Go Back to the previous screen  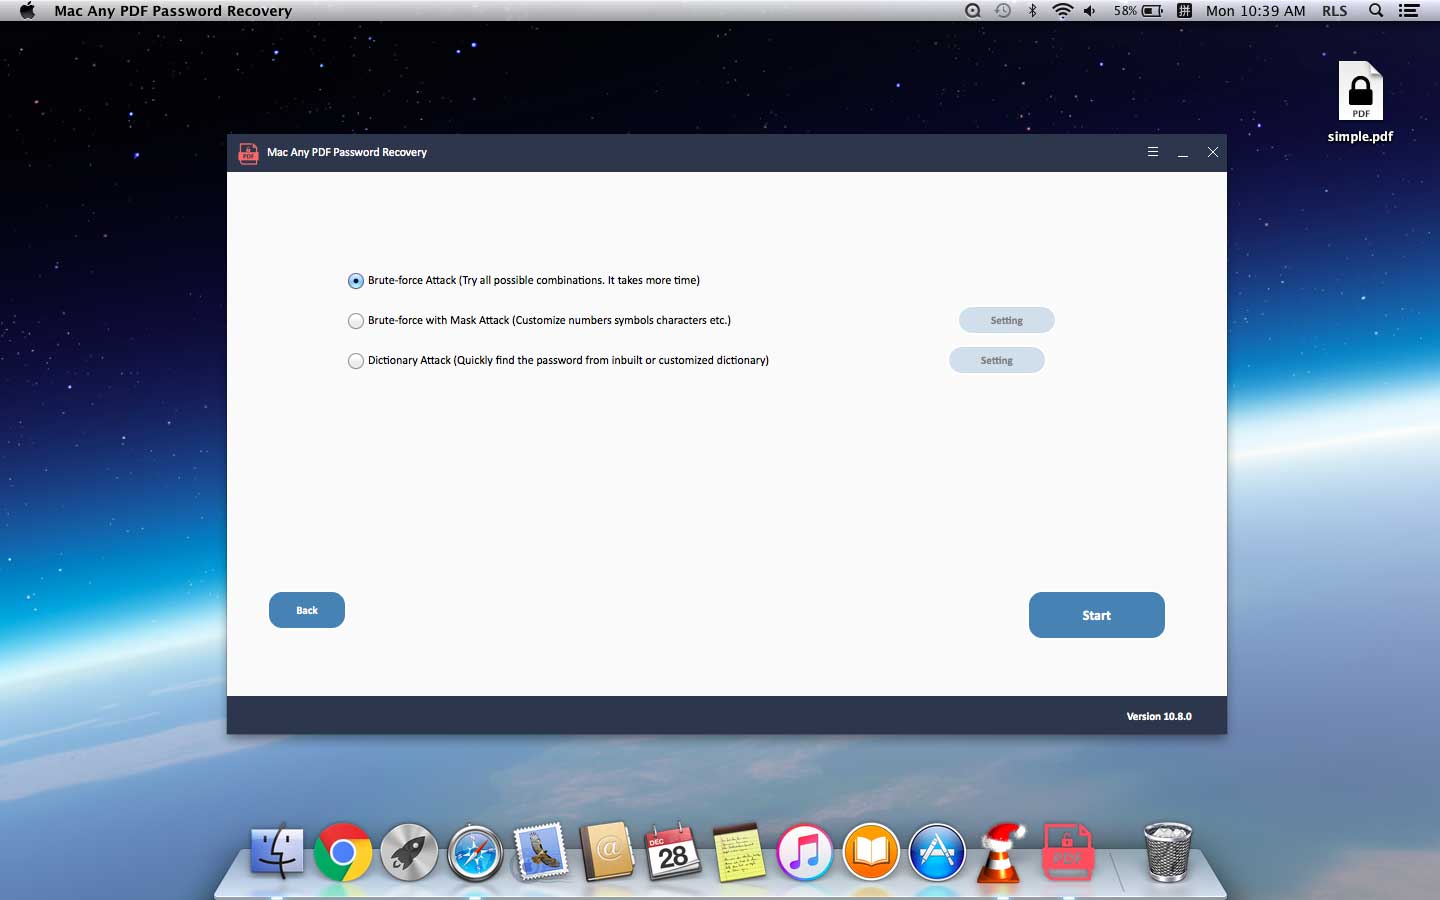(x=307, y=610)
